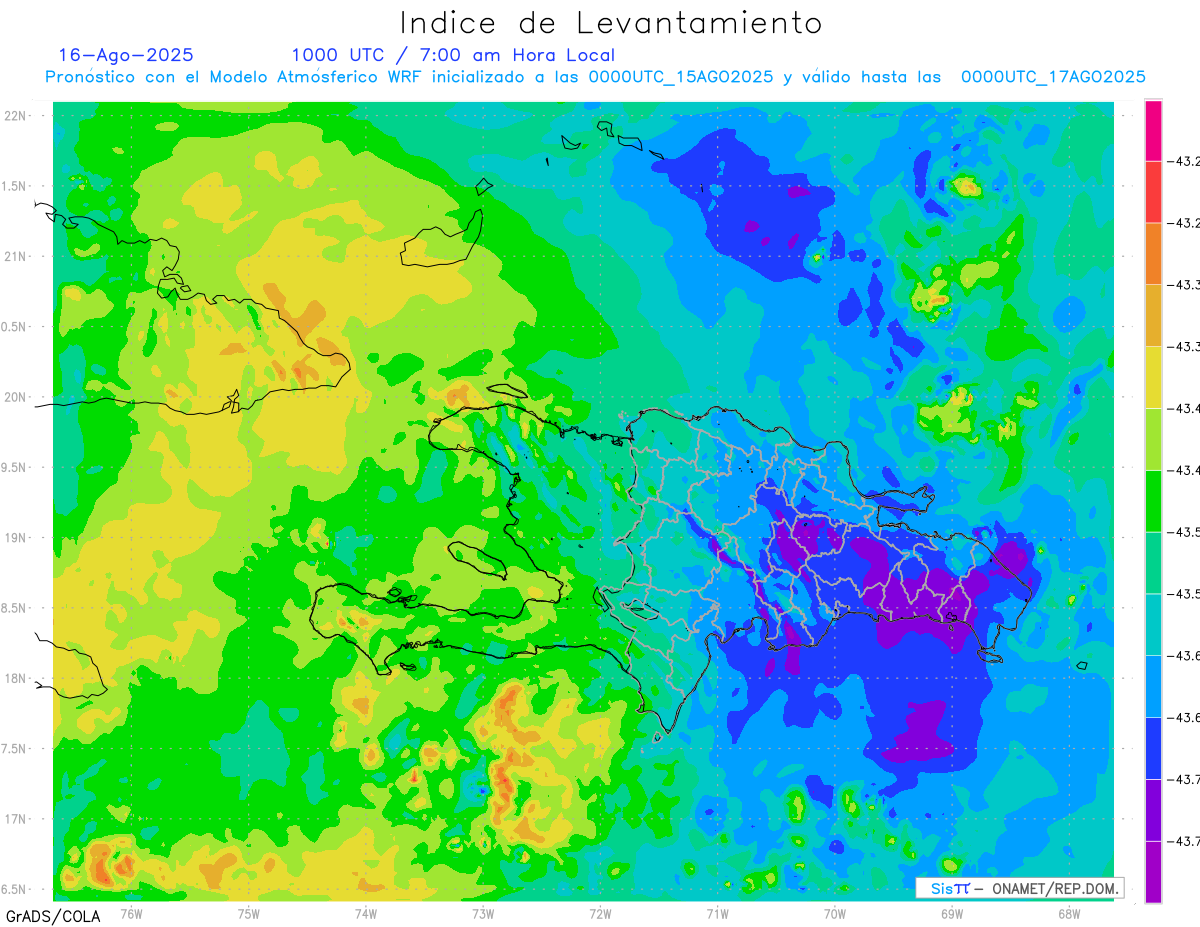Click the '72W' longitude label
Image resolution: width=1200 pixels, height=927 pixels.
coord(600,913)
